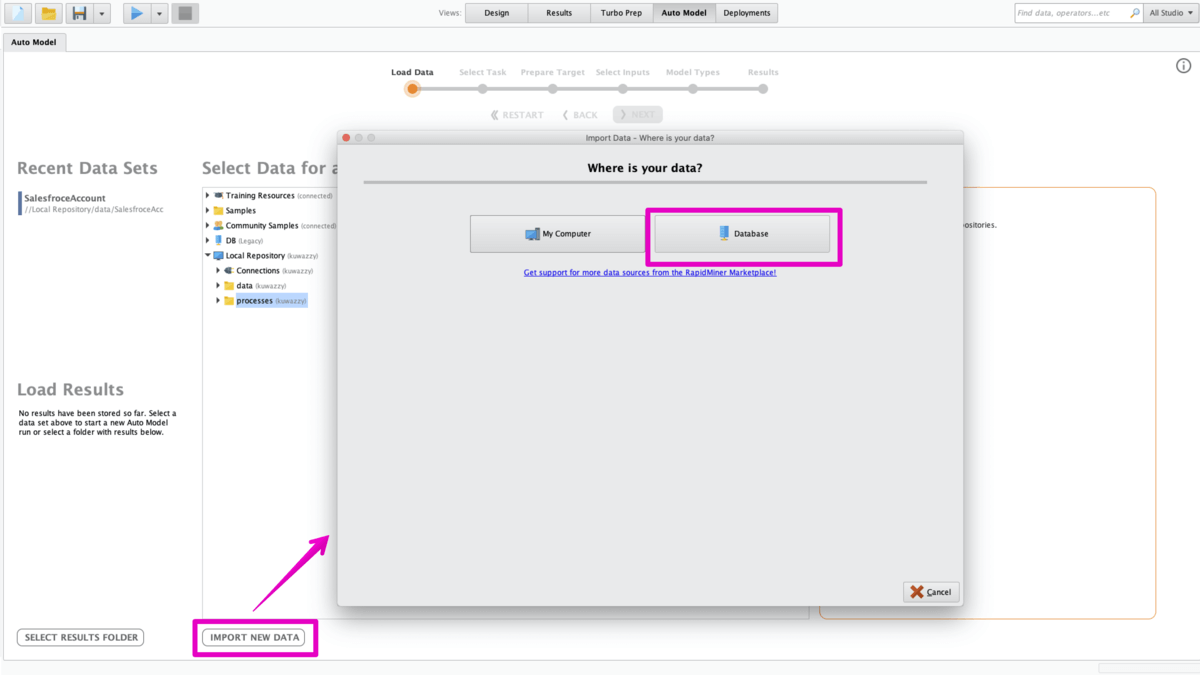Image resolution: width=1200 pixels, height=675 pixels.
Task: Expand the processes folder
Action: 218,300
